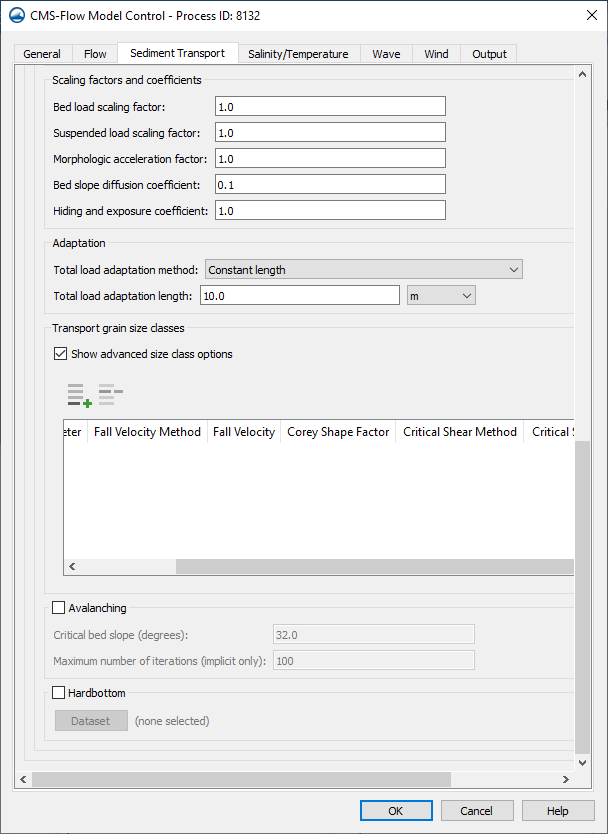Click the add size class row icon
The image size is (608, 834).
pyautogui.click(x=80, y=395)
